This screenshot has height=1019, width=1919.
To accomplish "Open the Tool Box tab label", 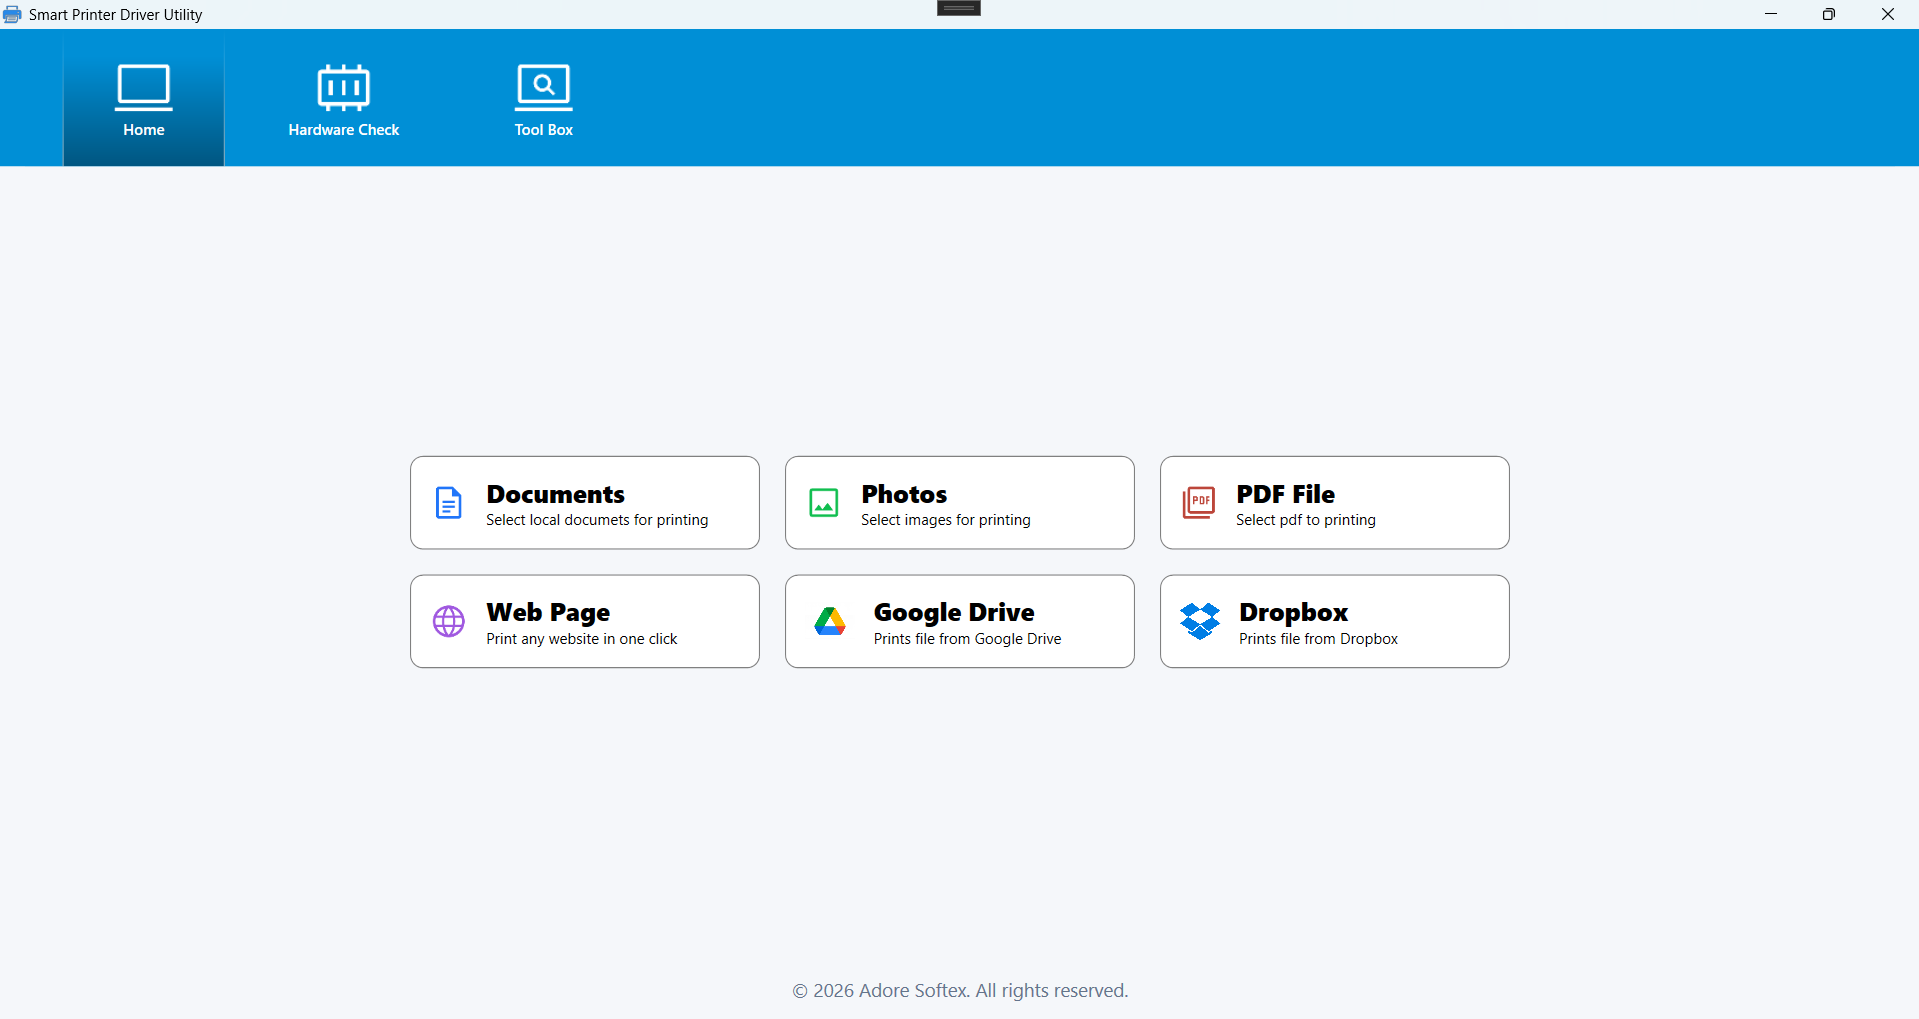I will 544,130.
